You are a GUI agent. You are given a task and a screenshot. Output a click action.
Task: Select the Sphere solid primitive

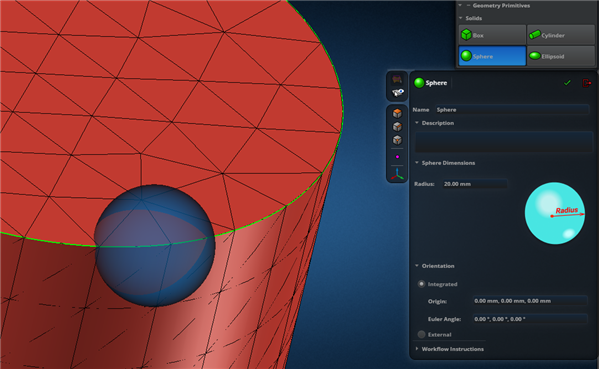492,56
